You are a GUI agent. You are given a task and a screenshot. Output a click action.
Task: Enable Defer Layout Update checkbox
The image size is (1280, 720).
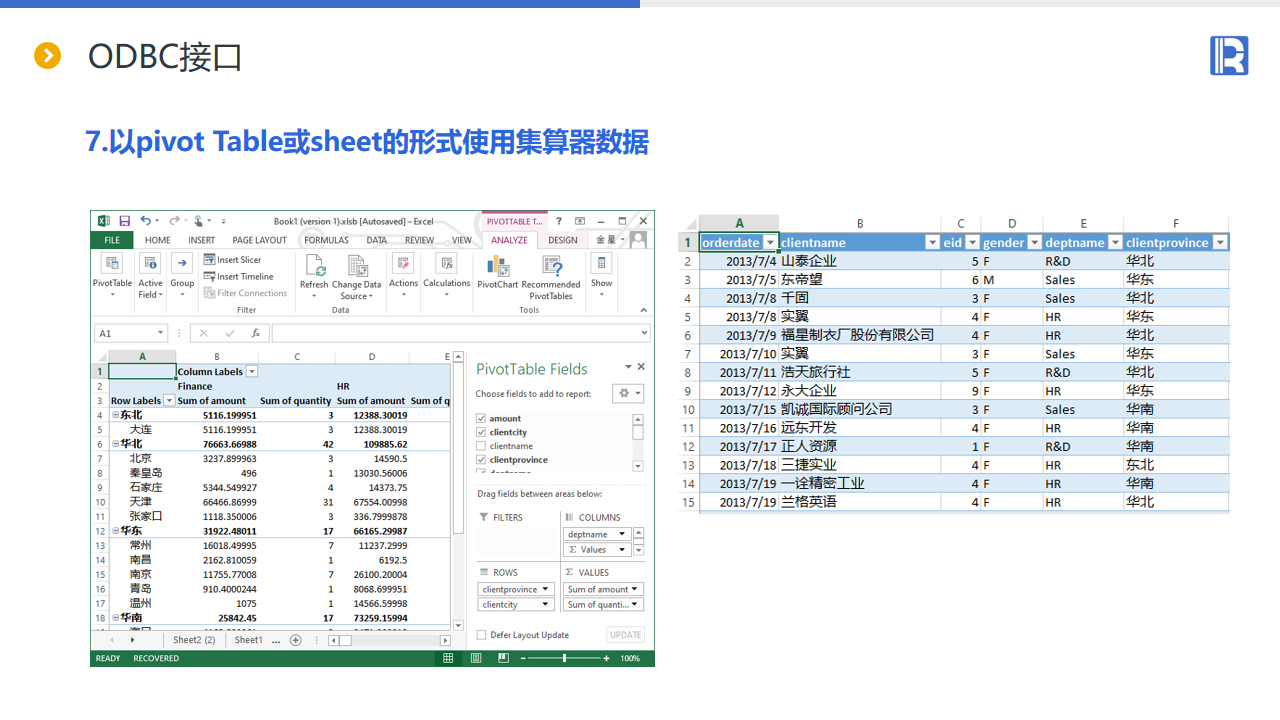[x=482, y=635]
